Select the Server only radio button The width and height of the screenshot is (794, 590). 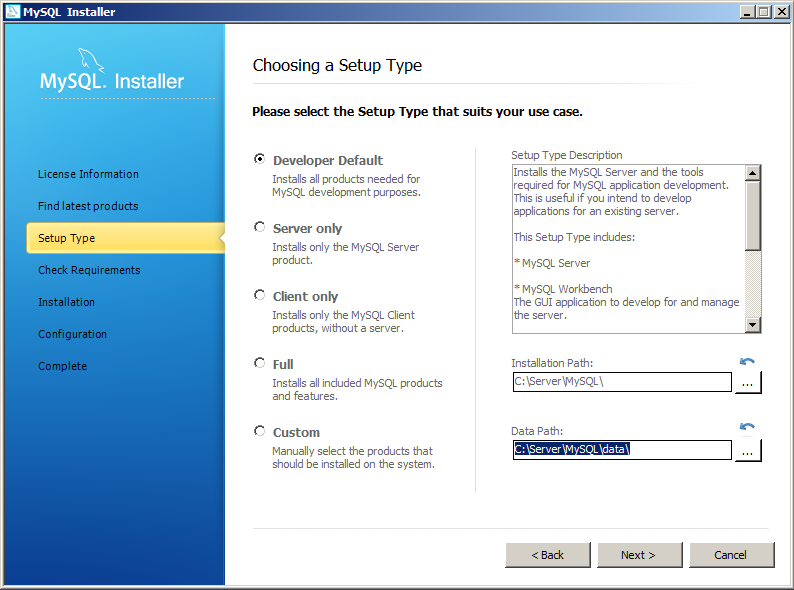259,227
